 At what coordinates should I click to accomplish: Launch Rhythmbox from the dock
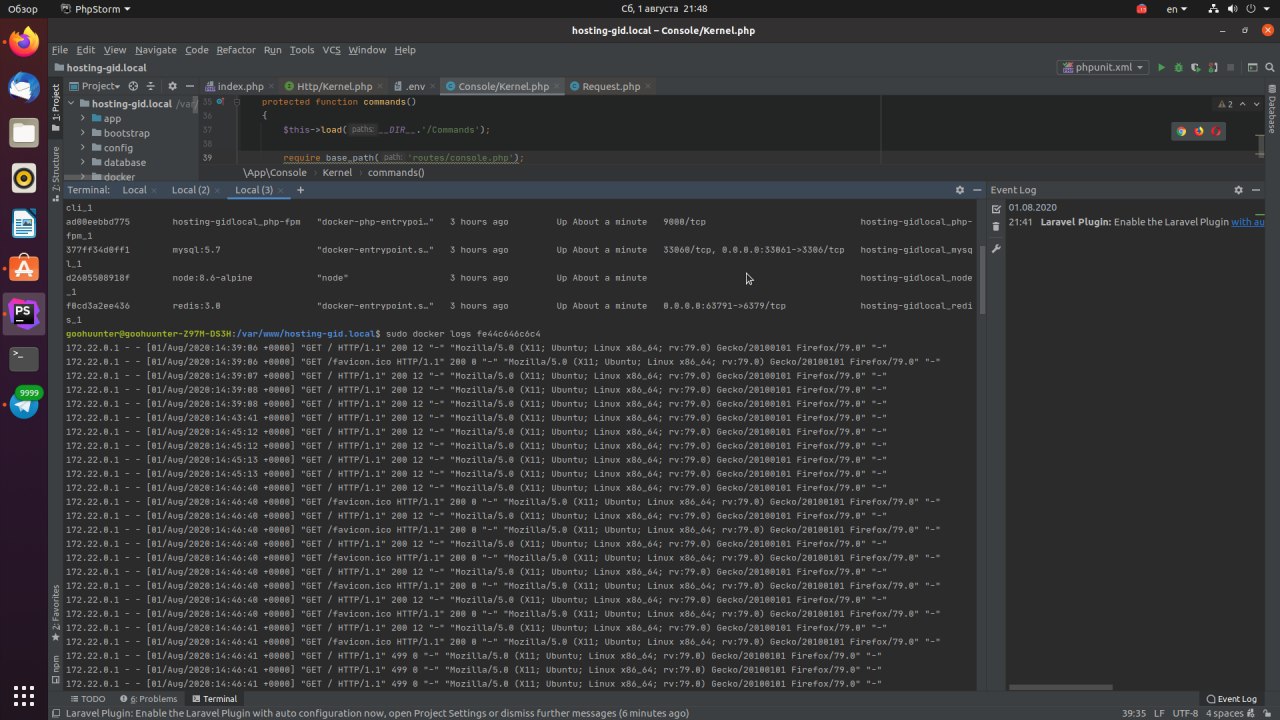pyautogui.click(x=24, y=178)
